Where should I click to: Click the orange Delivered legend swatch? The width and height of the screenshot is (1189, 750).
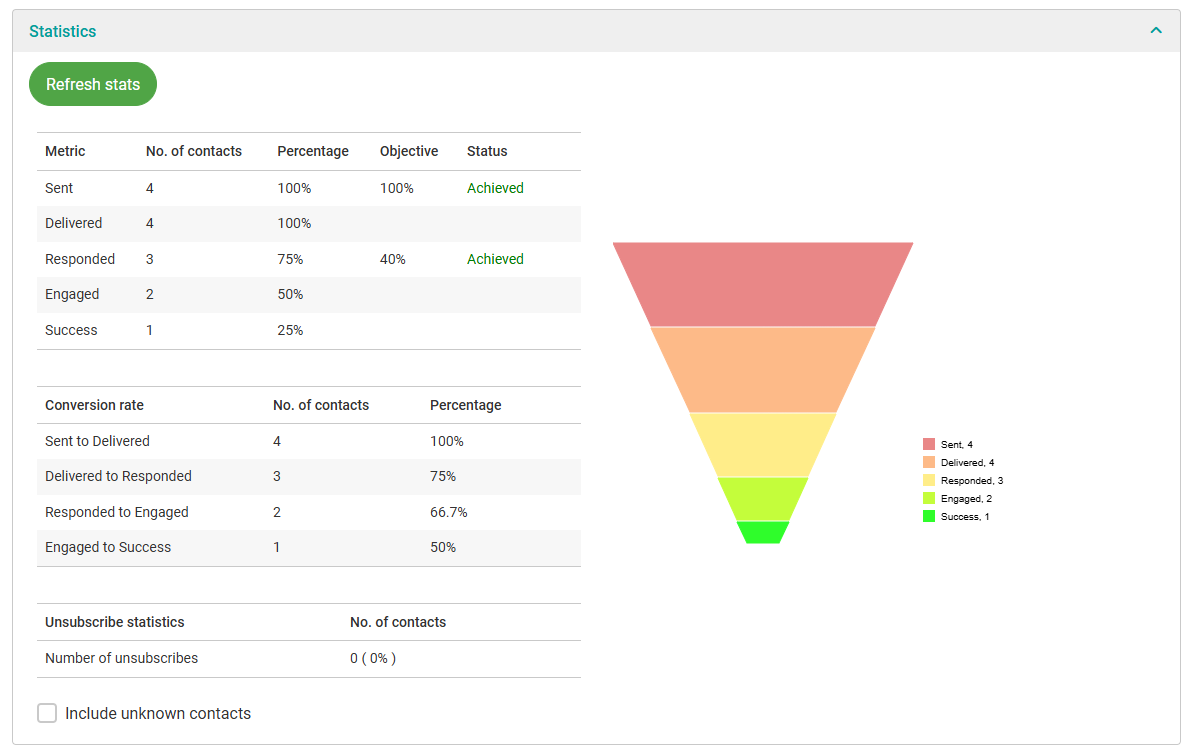pos(929,462)
